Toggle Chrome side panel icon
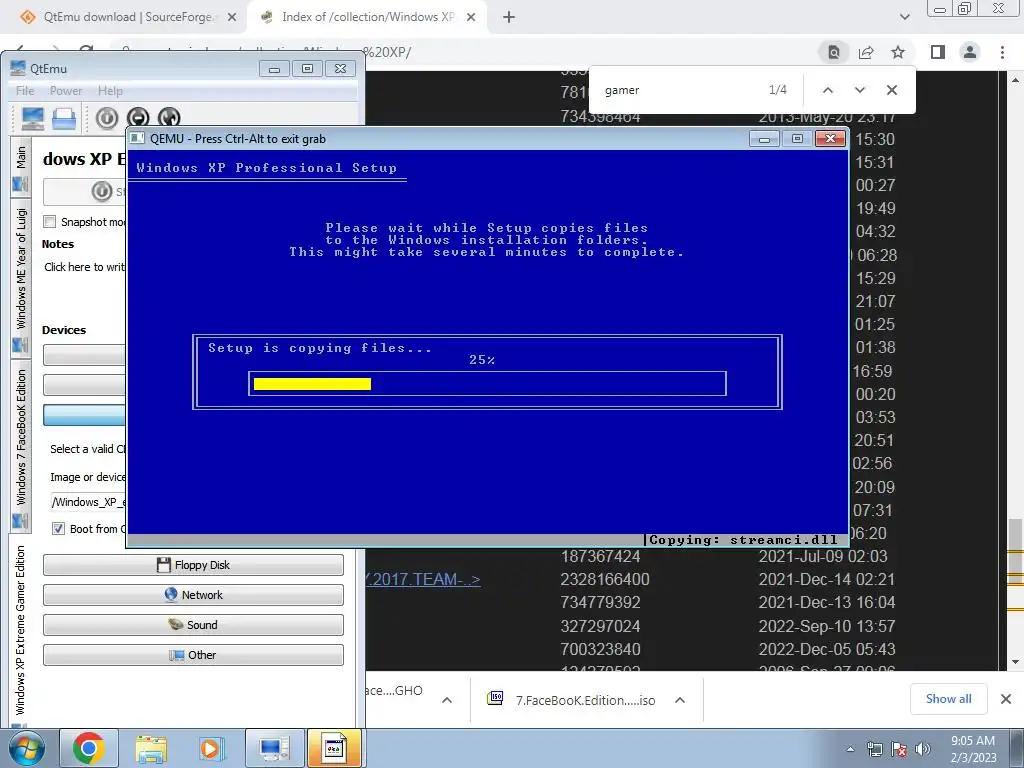Image resolution: width=1024 pixels, height=768 pixels. pyautogui.click(x=938, y=52)
